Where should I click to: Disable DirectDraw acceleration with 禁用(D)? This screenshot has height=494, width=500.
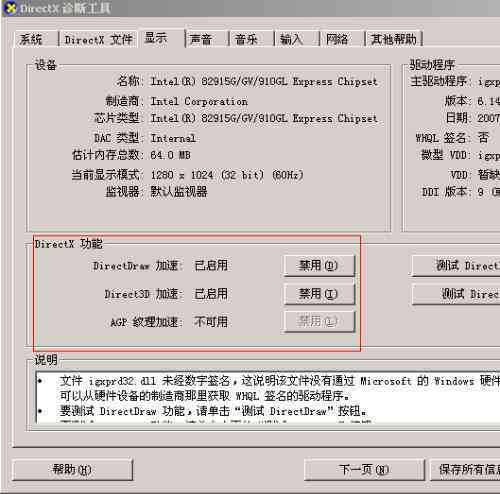pyautogui.click(x=319, y=266)
